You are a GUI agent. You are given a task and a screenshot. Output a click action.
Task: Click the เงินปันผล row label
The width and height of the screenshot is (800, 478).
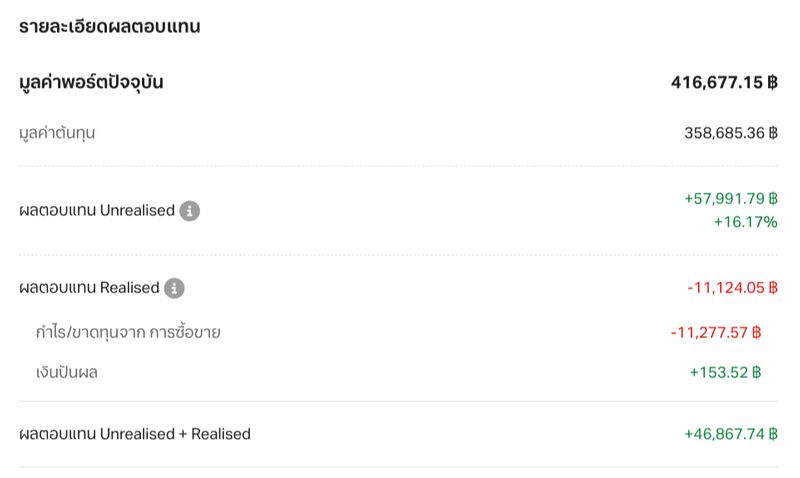pos(67,372)
